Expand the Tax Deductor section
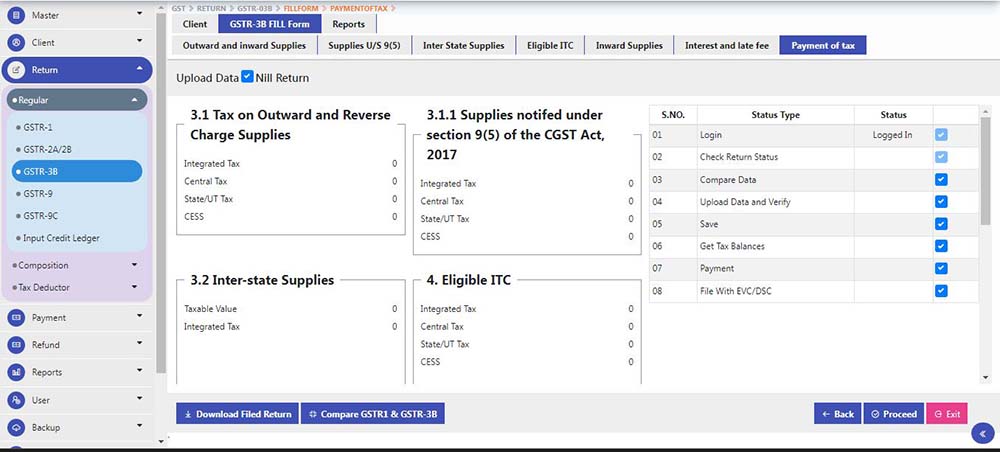 click(x=133, y=287)
